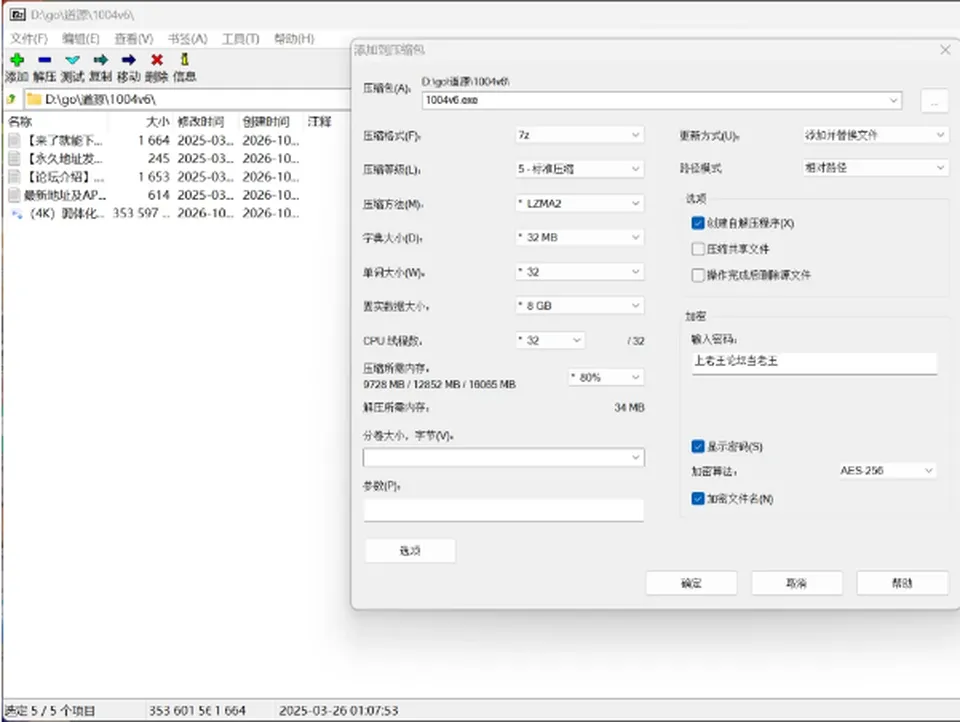
Task: Click the 帮助 button in the dialog
Action: pos(902,583)
